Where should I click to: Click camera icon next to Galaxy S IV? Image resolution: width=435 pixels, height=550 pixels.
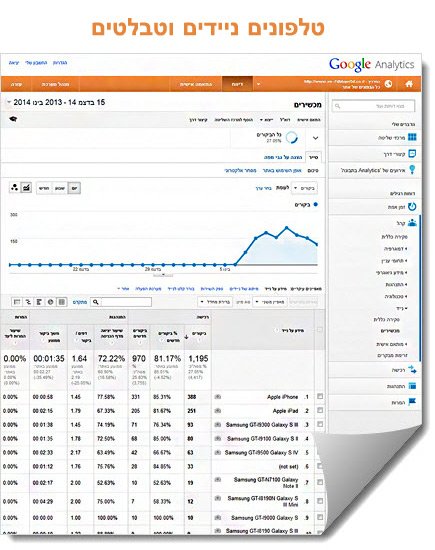coord(218,452)
